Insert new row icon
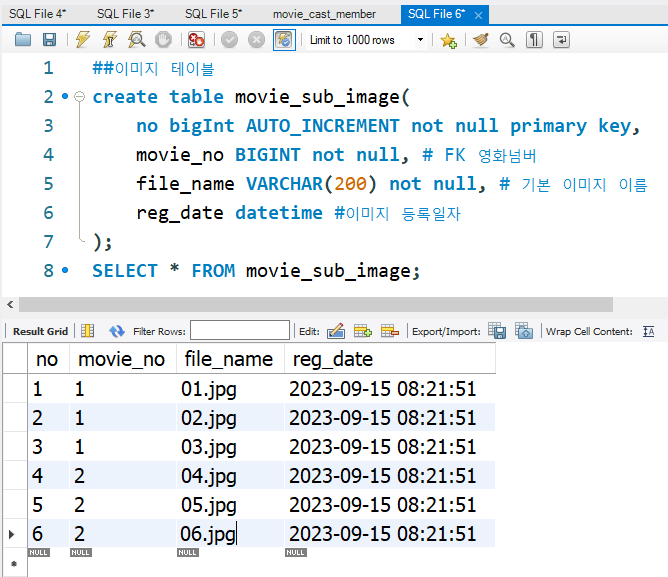 (x=363, y=331)
